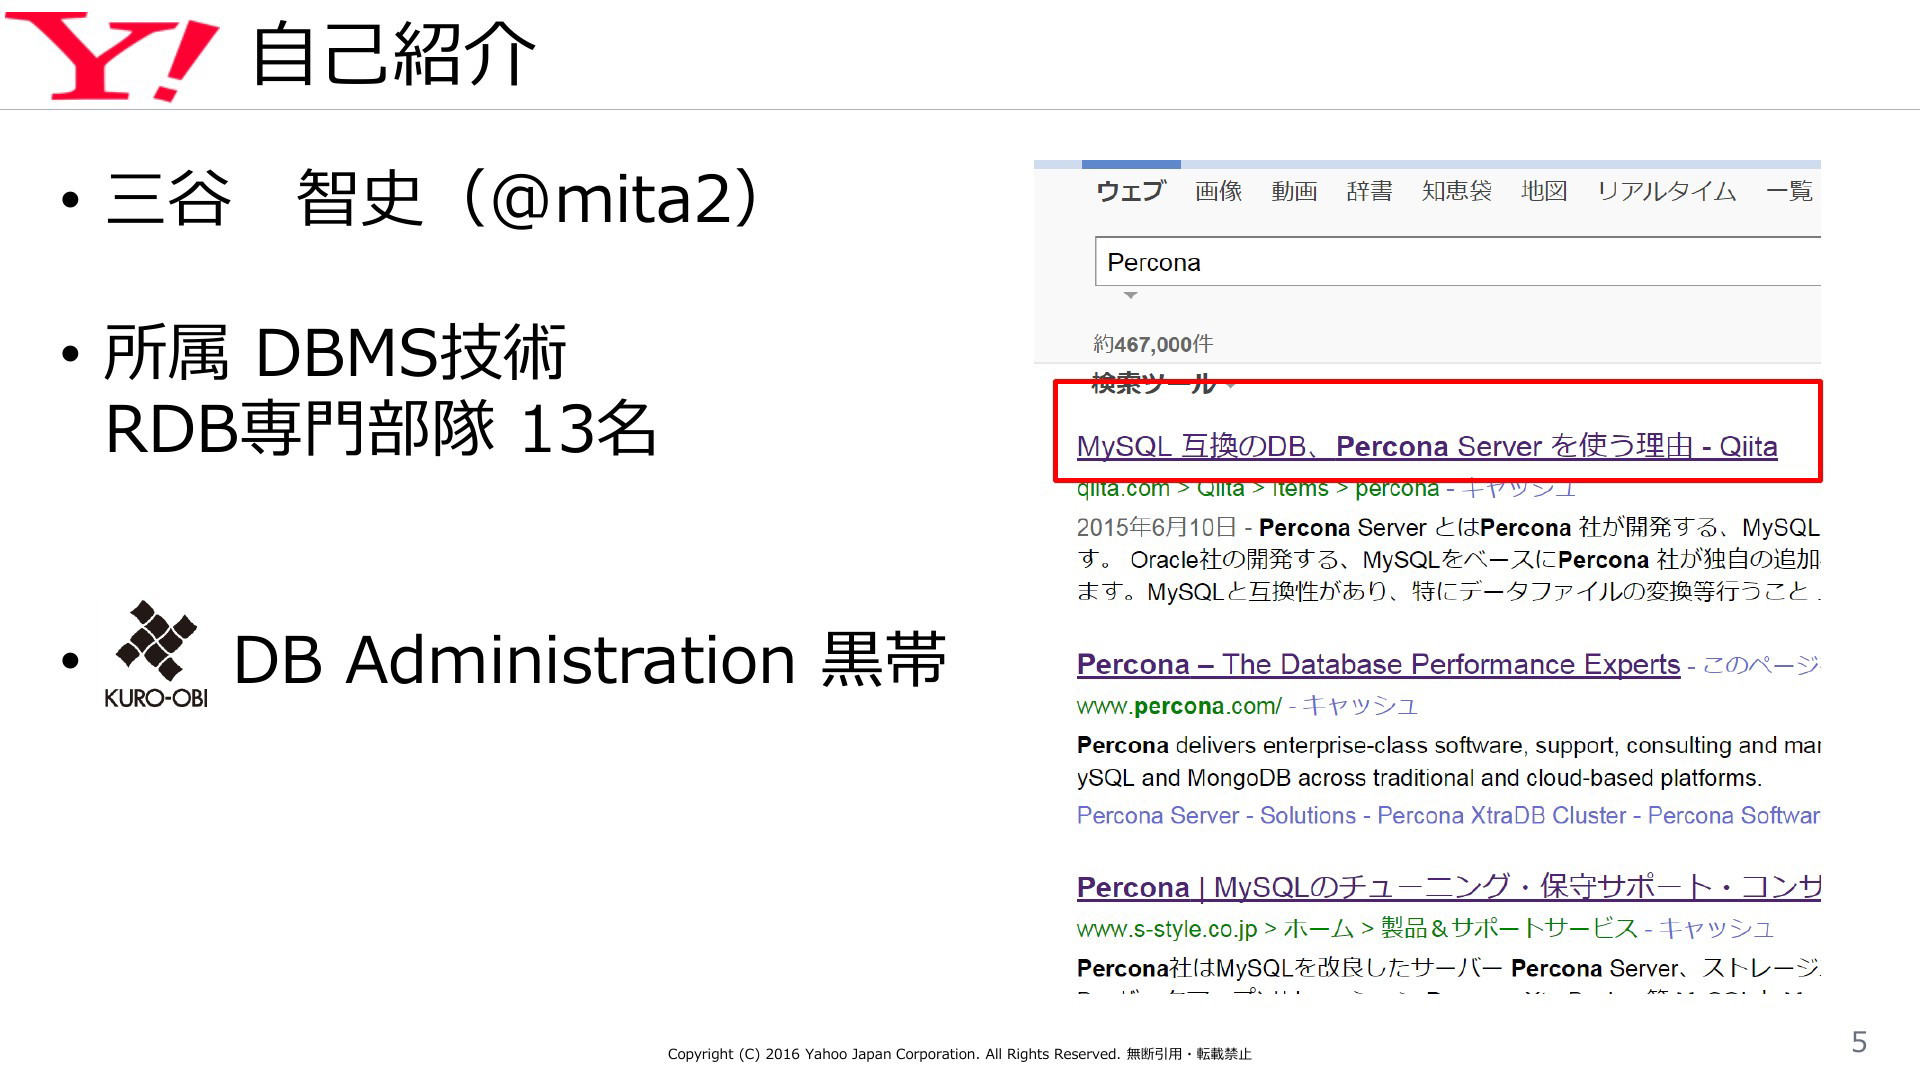Screen dimensions: 1920x1080
Task: Click ホーム breadcrumb in s-style result
Action: (1318, 929)
